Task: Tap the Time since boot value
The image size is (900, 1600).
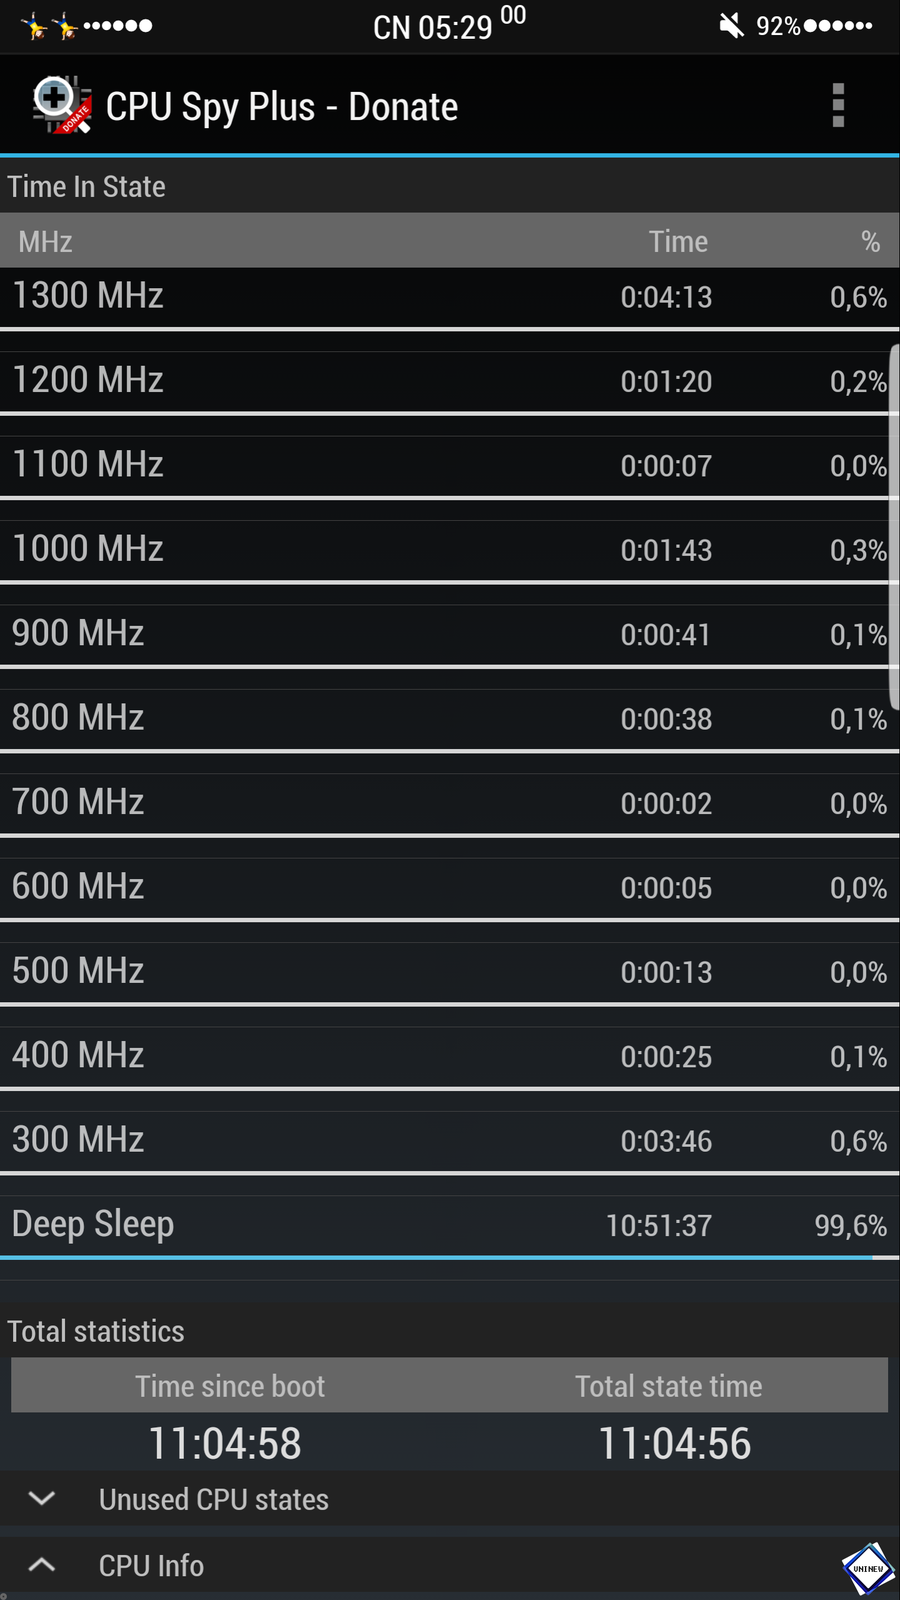Action: tap(225, 1443)
